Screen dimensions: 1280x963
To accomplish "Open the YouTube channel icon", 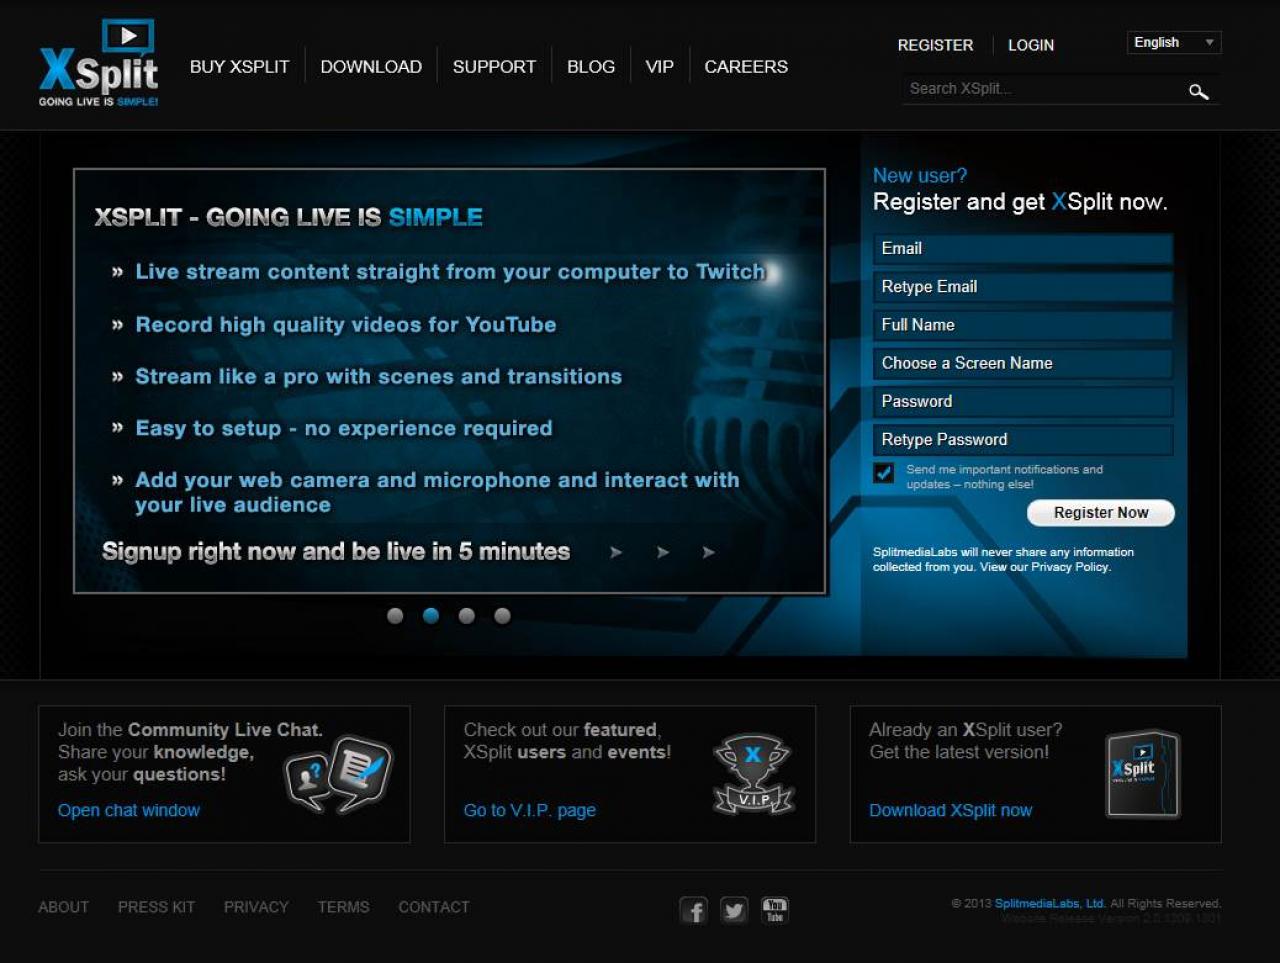I will point(775,910).
